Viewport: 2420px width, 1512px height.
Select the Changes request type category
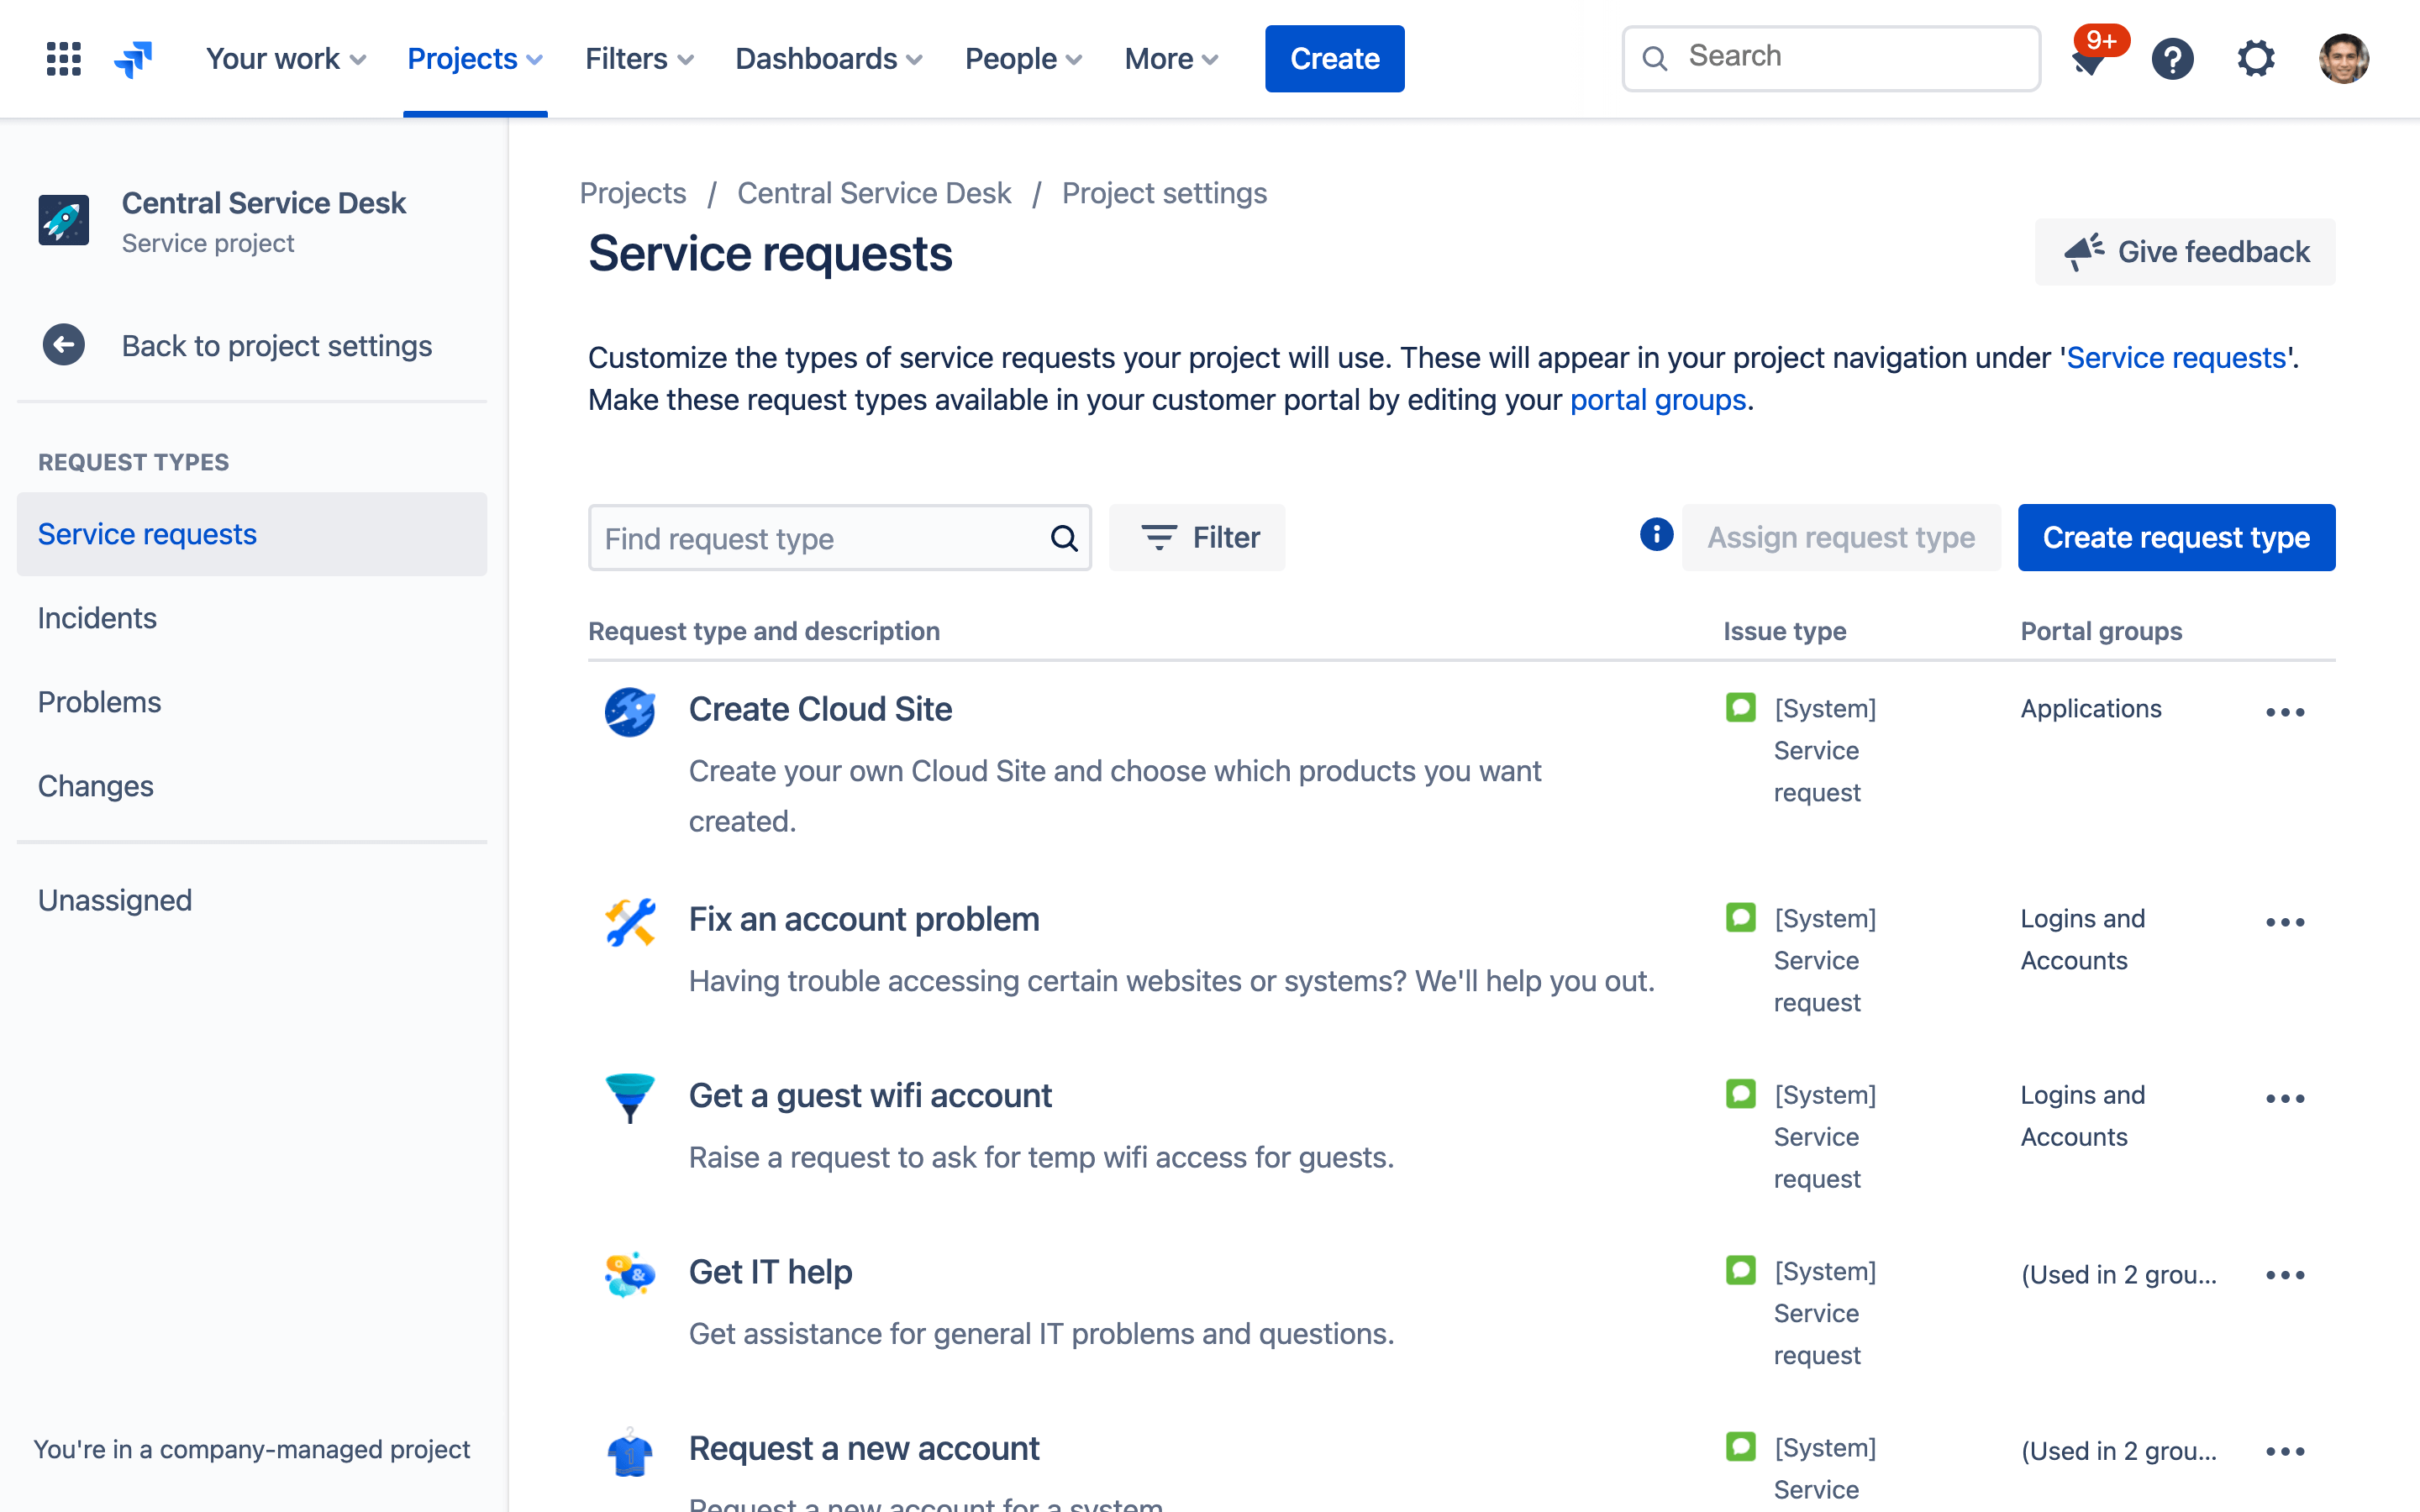point(96,785)
